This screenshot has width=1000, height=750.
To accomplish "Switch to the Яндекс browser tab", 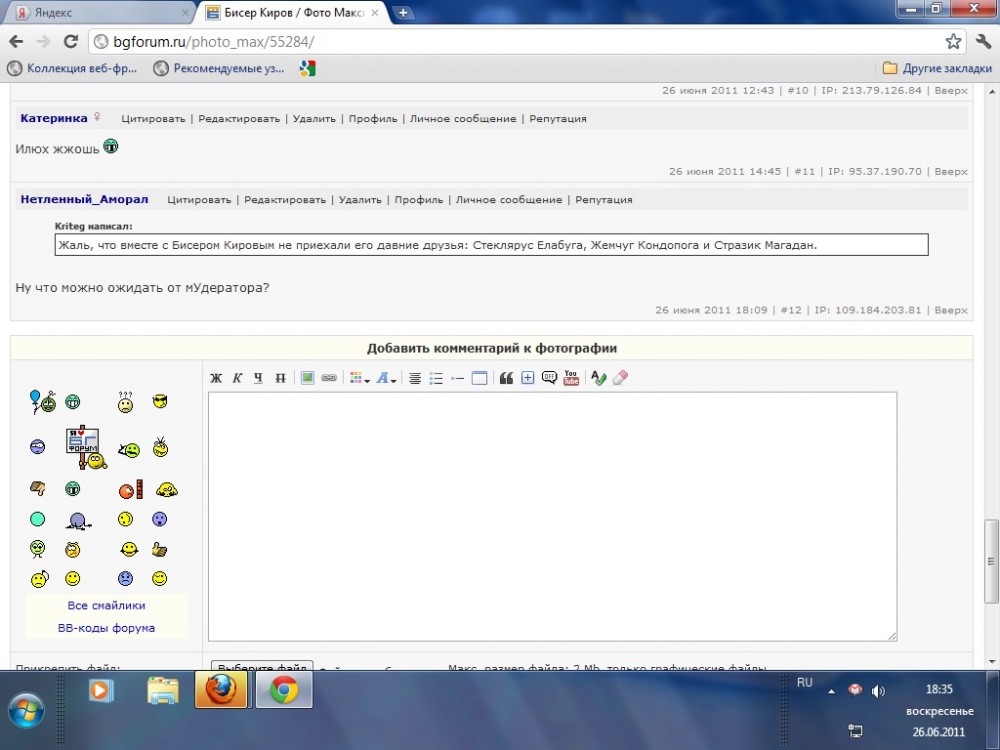I will (100, 13).
